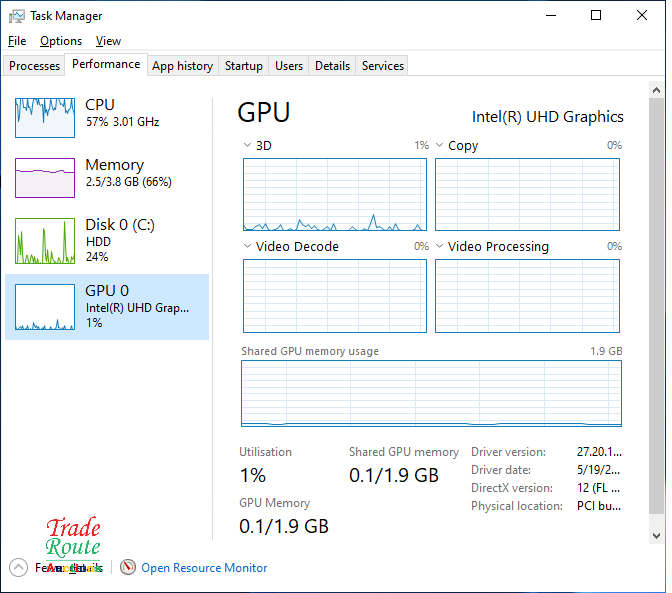Open the Video Processing engine dropdown
Viewport: 672px width, 593px height.
click(x=440, y=247)
